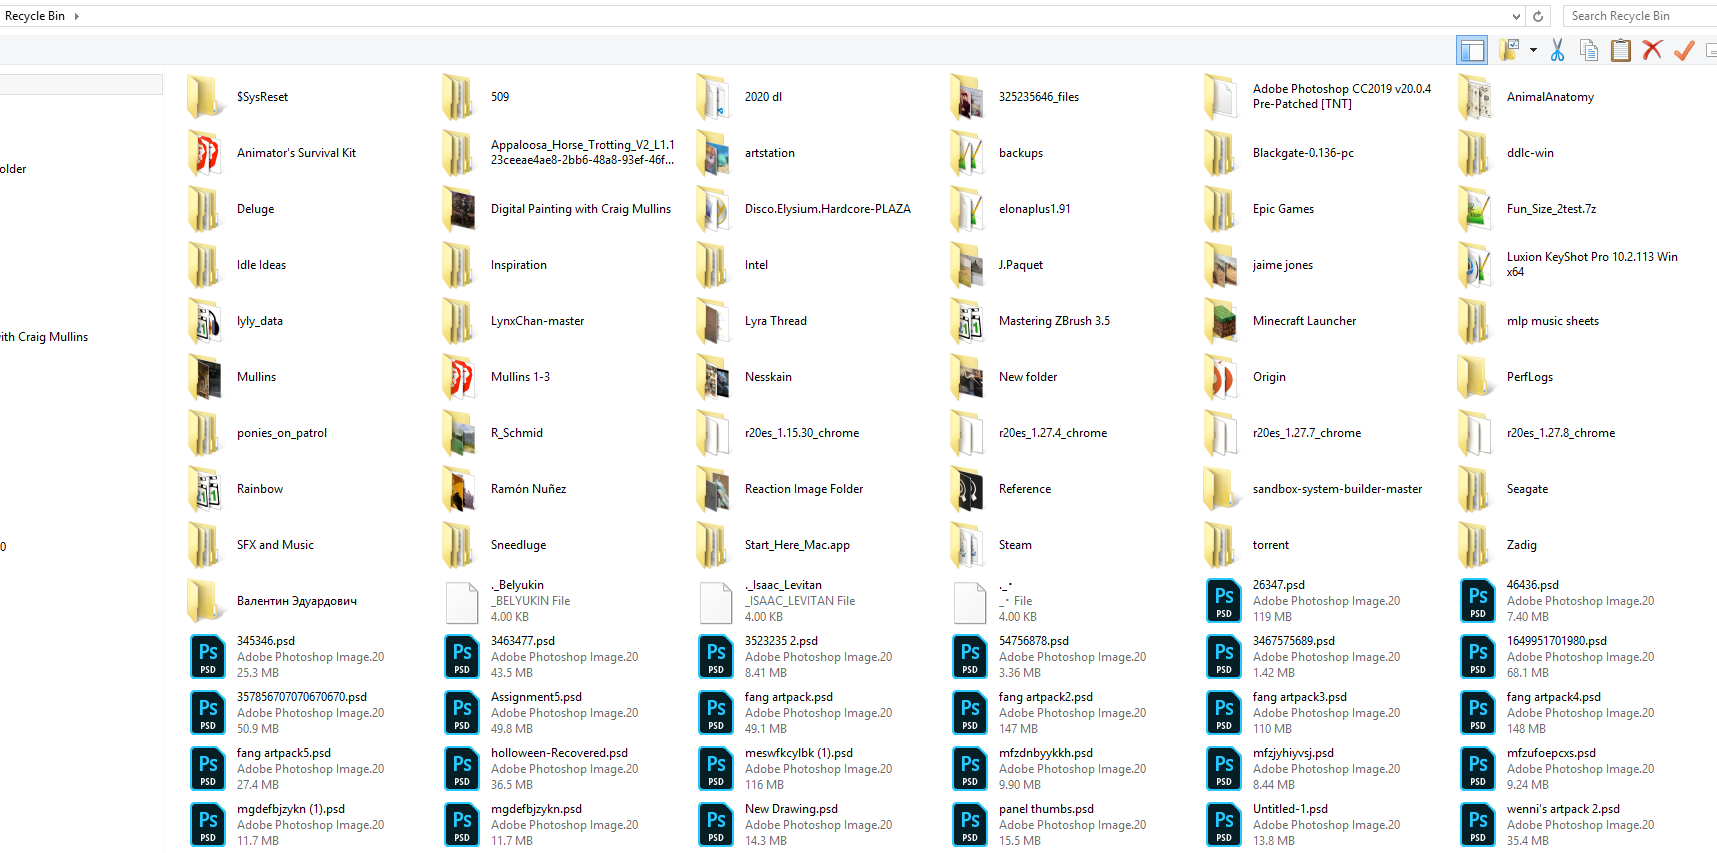This screenshot has width=1717, height=853.
Task: Select the _Isaac_Levitan file
Action: click(783, 585)
